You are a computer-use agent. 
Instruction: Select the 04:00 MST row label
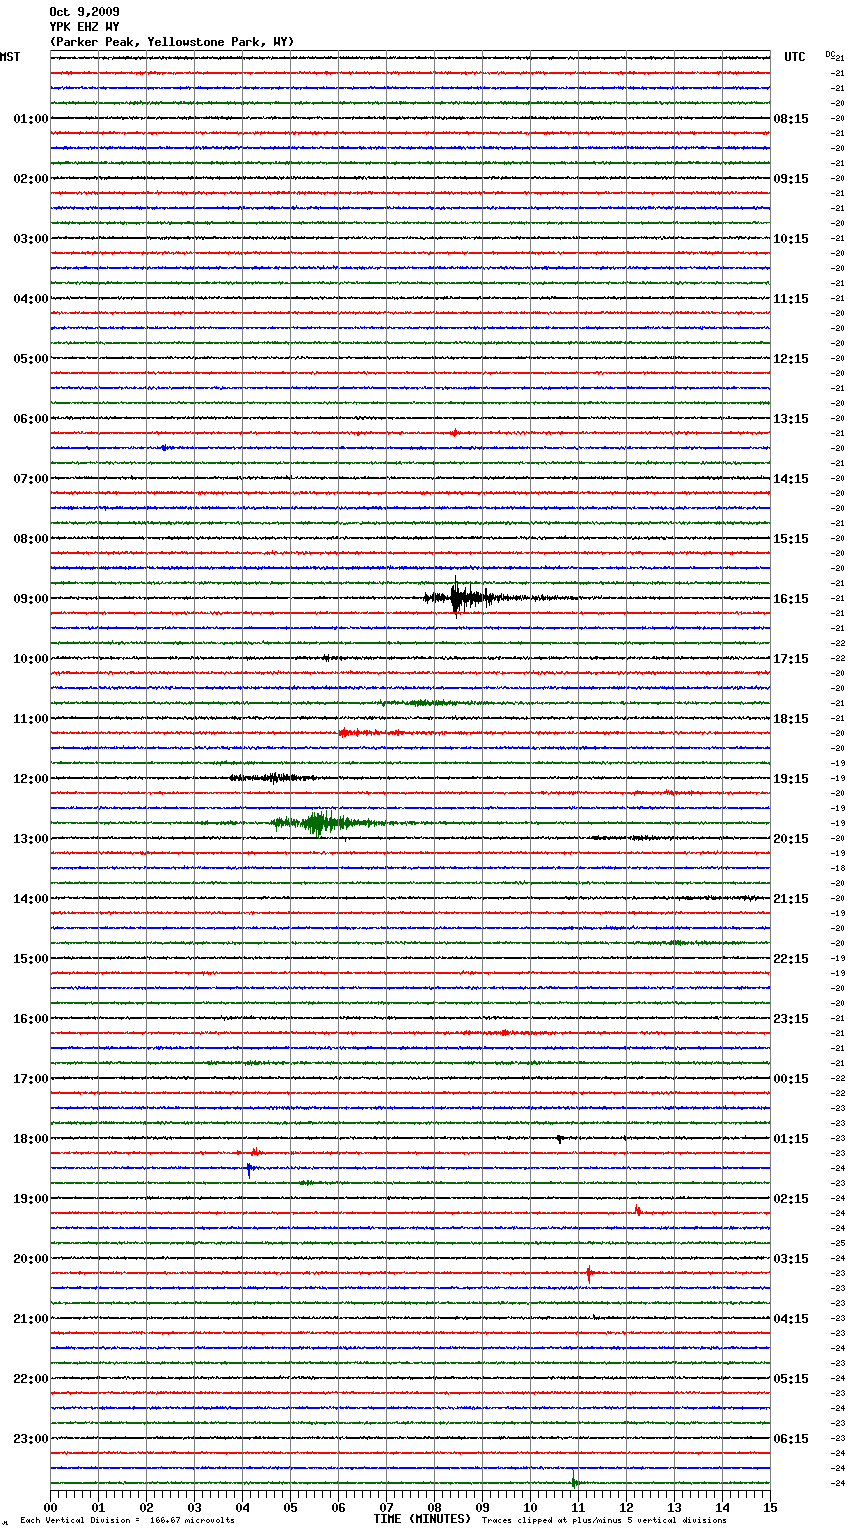(31, 299)
